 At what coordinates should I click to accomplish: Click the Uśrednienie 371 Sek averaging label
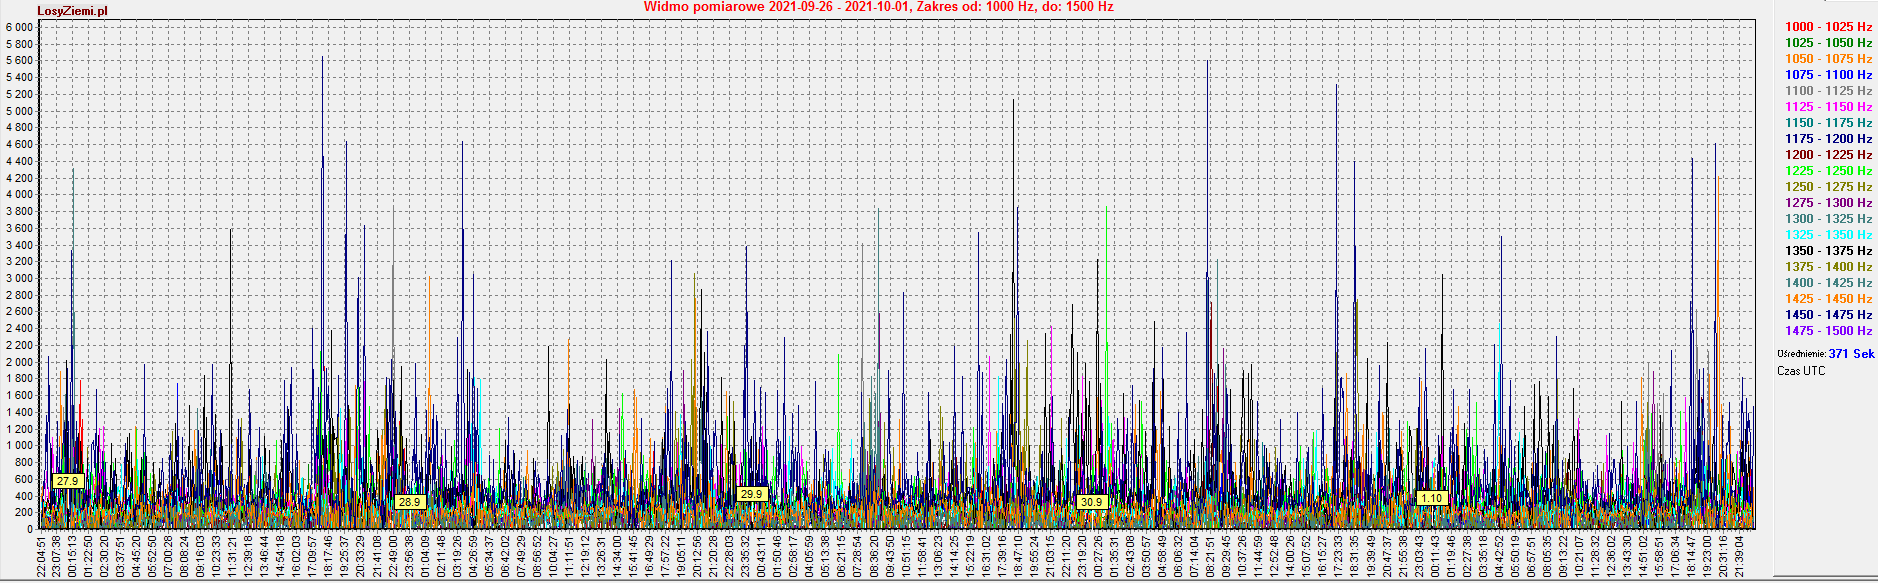pyautogui.click(x=1825, y=354)
